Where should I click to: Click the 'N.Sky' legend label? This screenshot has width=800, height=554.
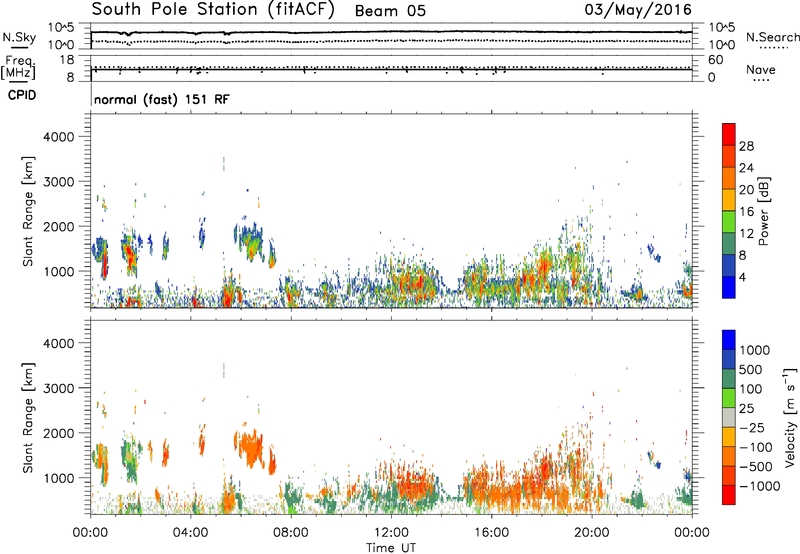click(x=19, y=37)
